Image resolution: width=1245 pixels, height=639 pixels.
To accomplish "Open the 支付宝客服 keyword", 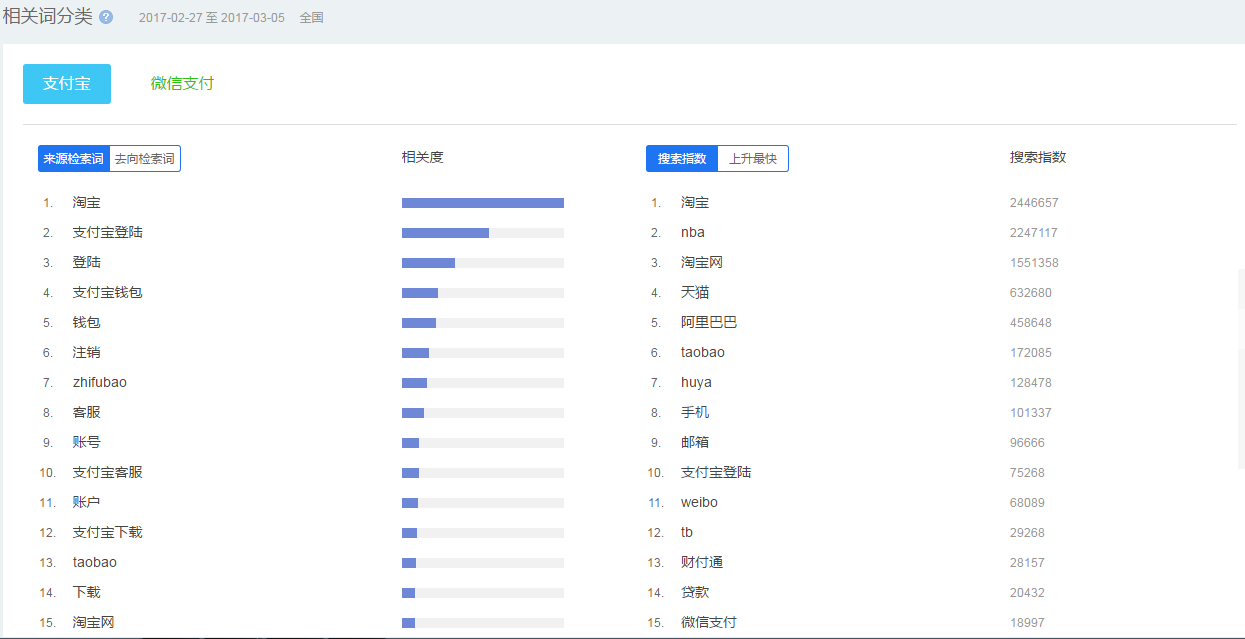I will point(108,473).
